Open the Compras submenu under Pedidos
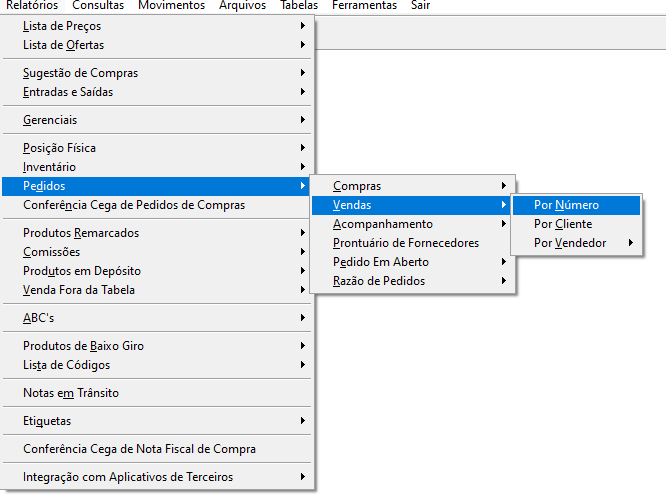Screen dimensions: 666x502 (413, 186)
